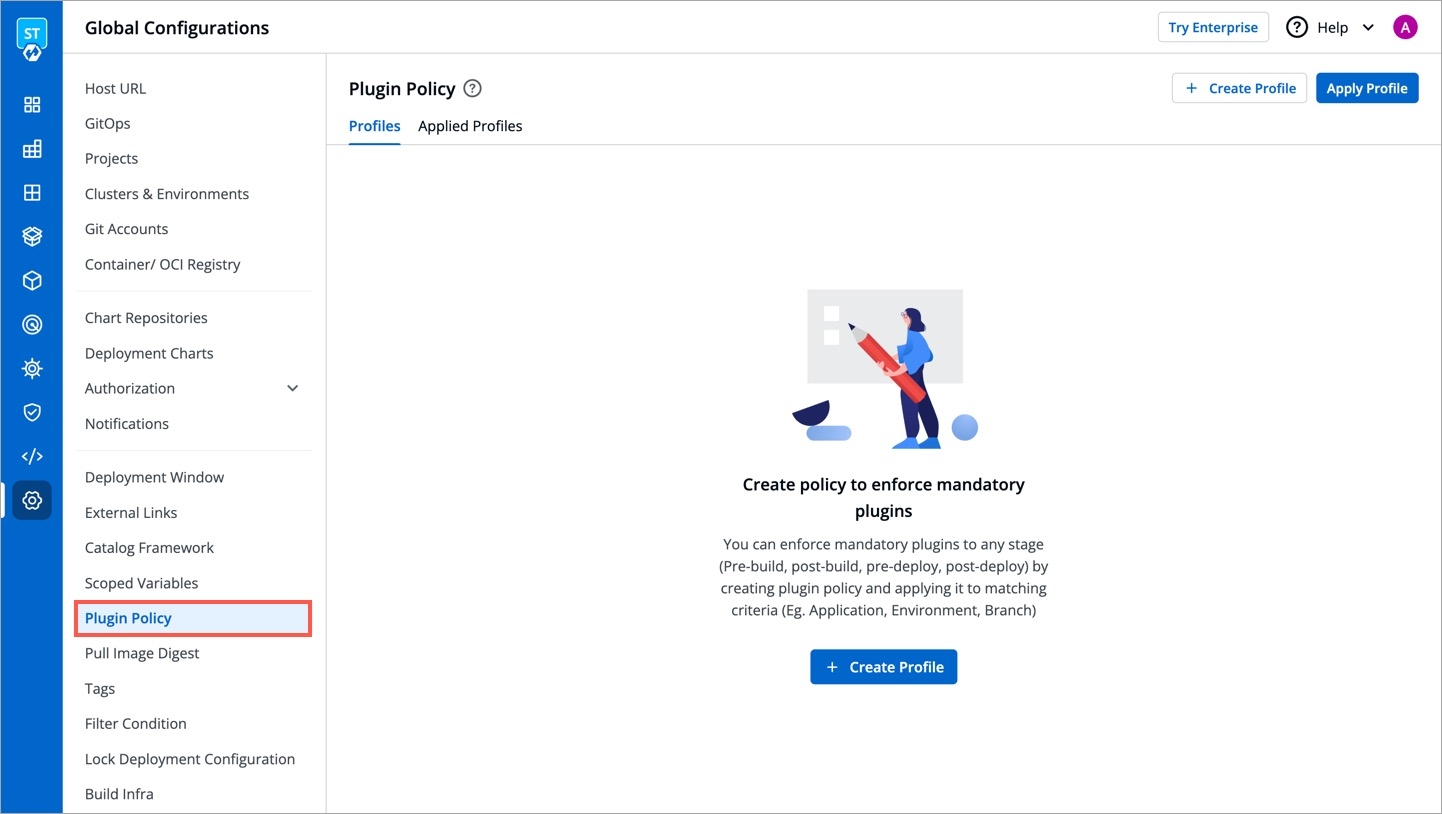Open the Pull Image Digest page
The width and height of the screenshot is (1442, 814).
coord(142,653)
